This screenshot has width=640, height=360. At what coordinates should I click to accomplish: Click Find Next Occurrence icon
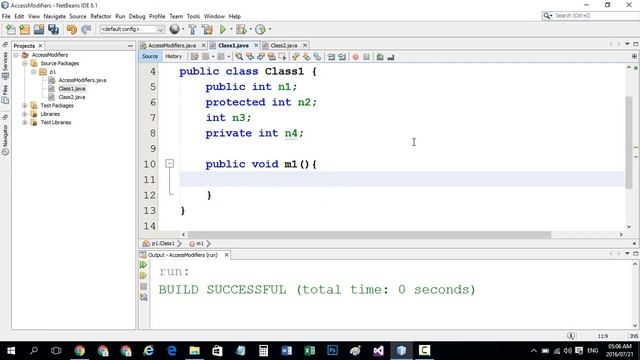tap(261, 57)
